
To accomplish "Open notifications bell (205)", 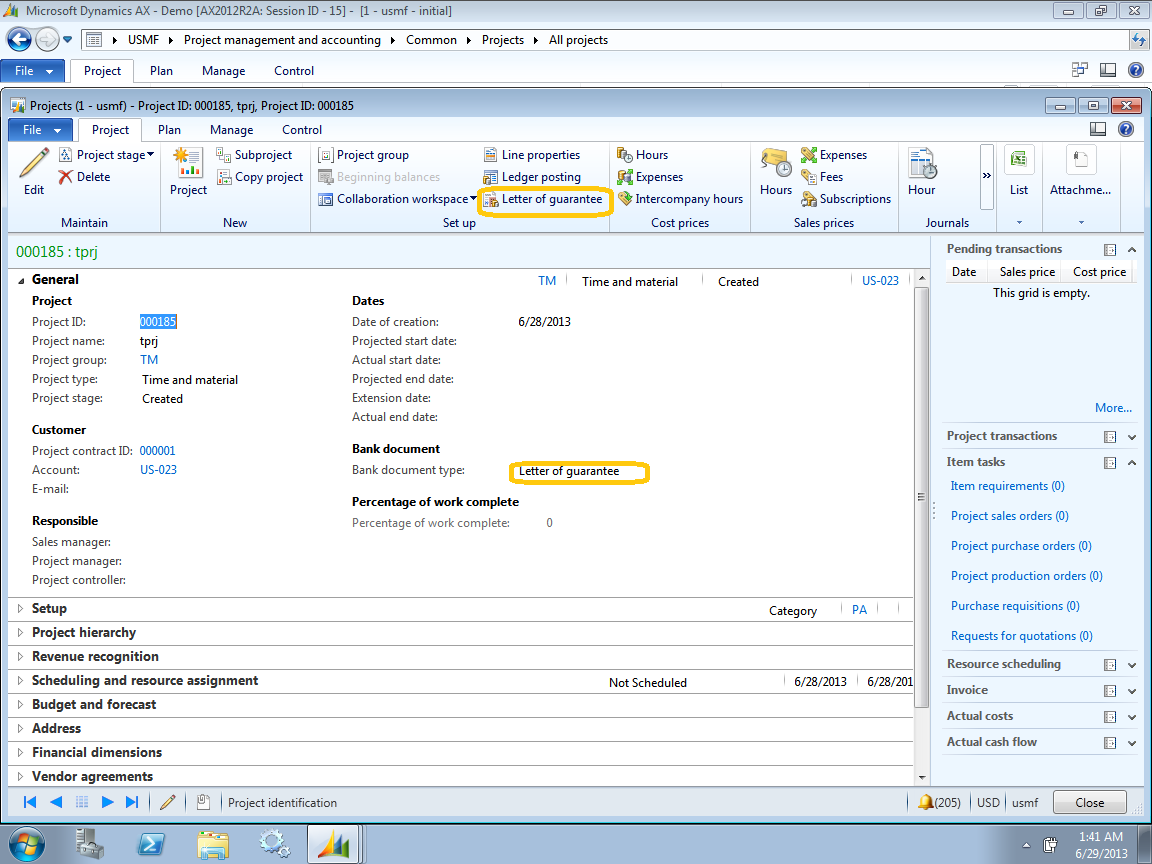I will coord(938,803).
